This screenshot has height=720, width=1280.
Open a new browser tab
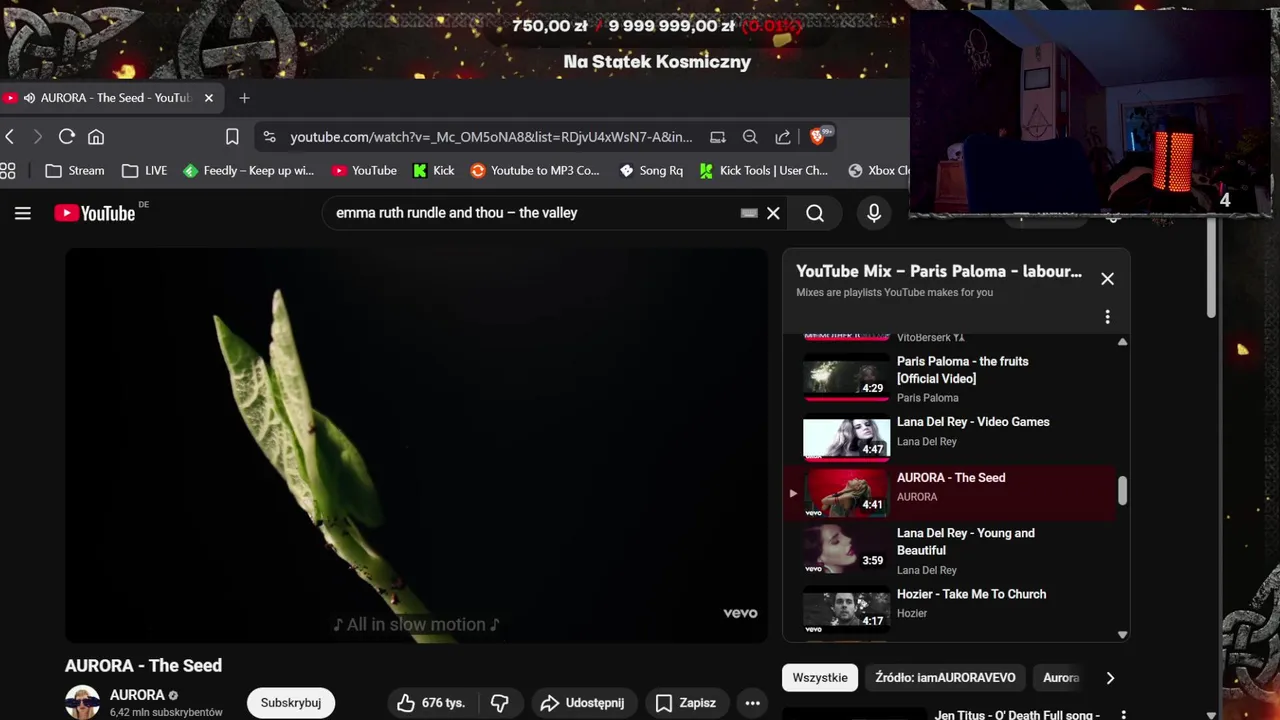244,98
